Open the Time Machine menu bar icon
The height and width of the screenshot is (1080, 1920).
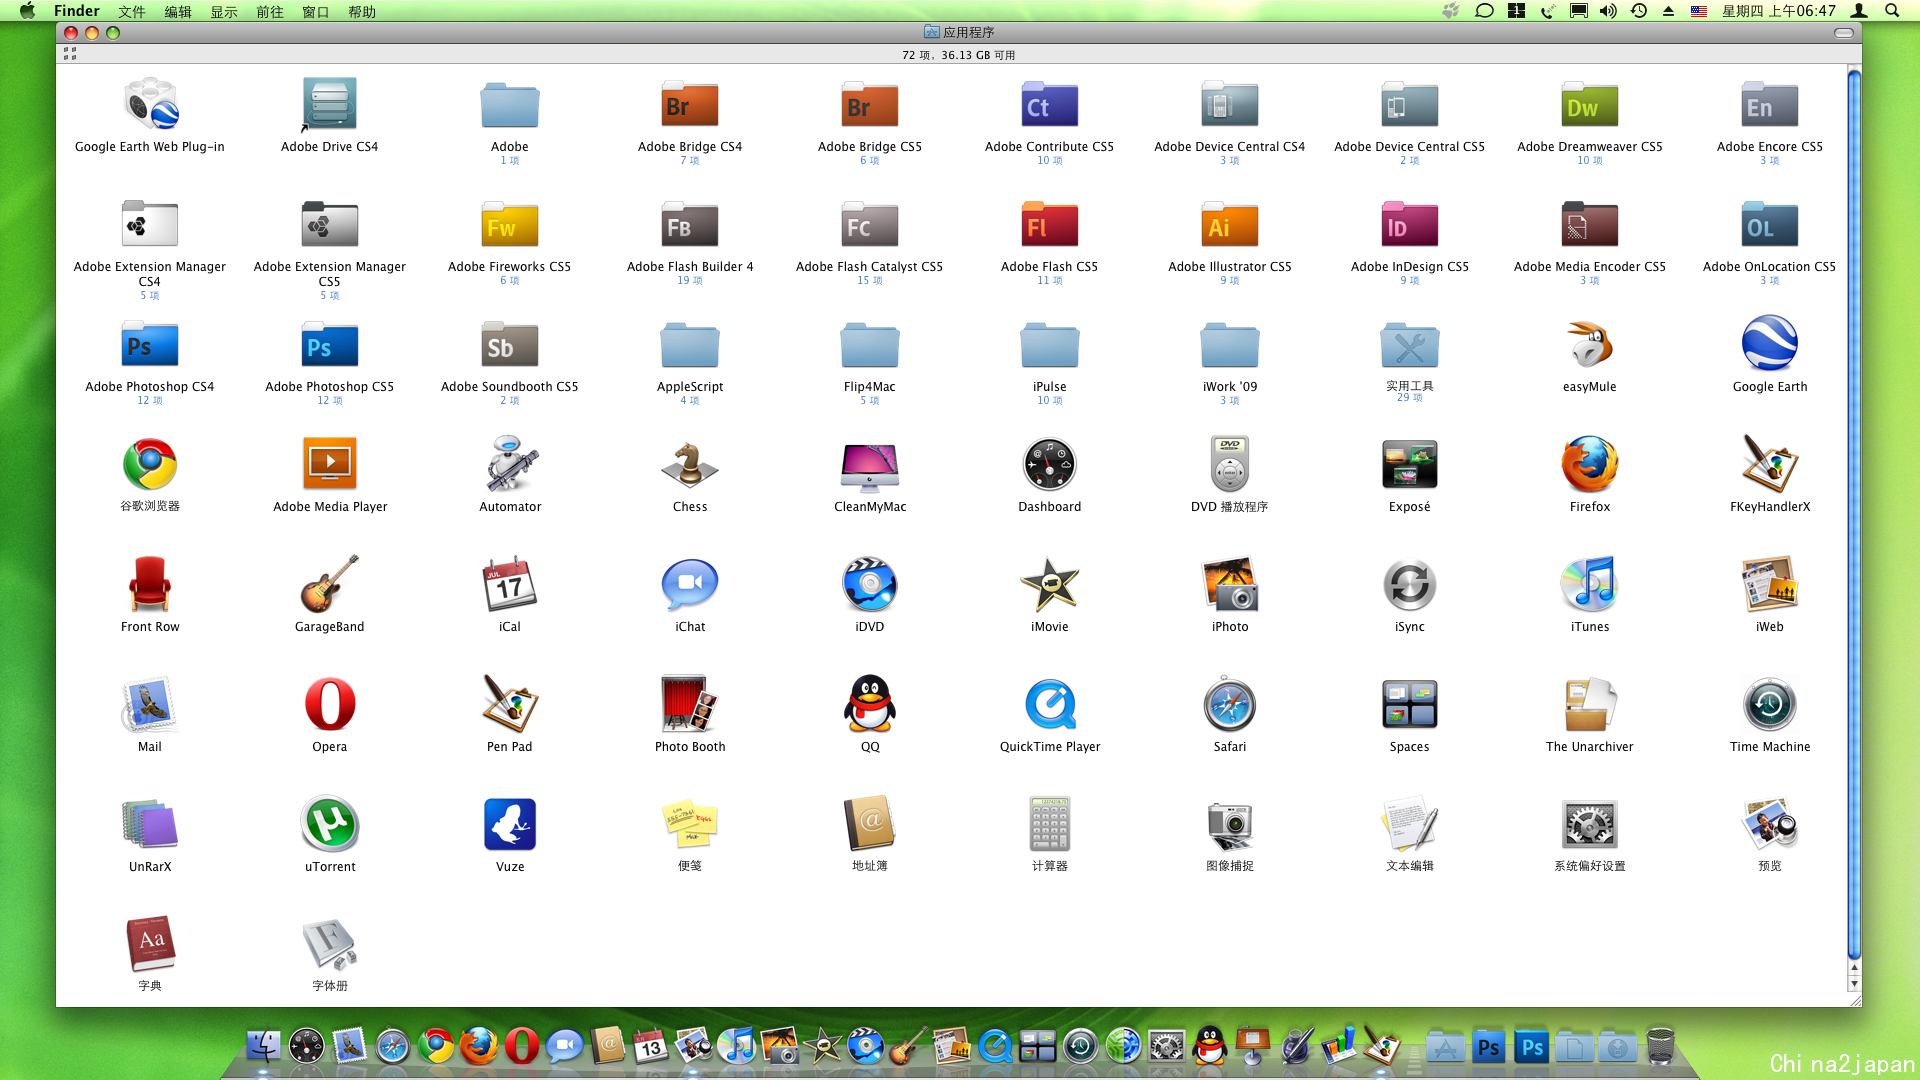[x=1639, y=11]
